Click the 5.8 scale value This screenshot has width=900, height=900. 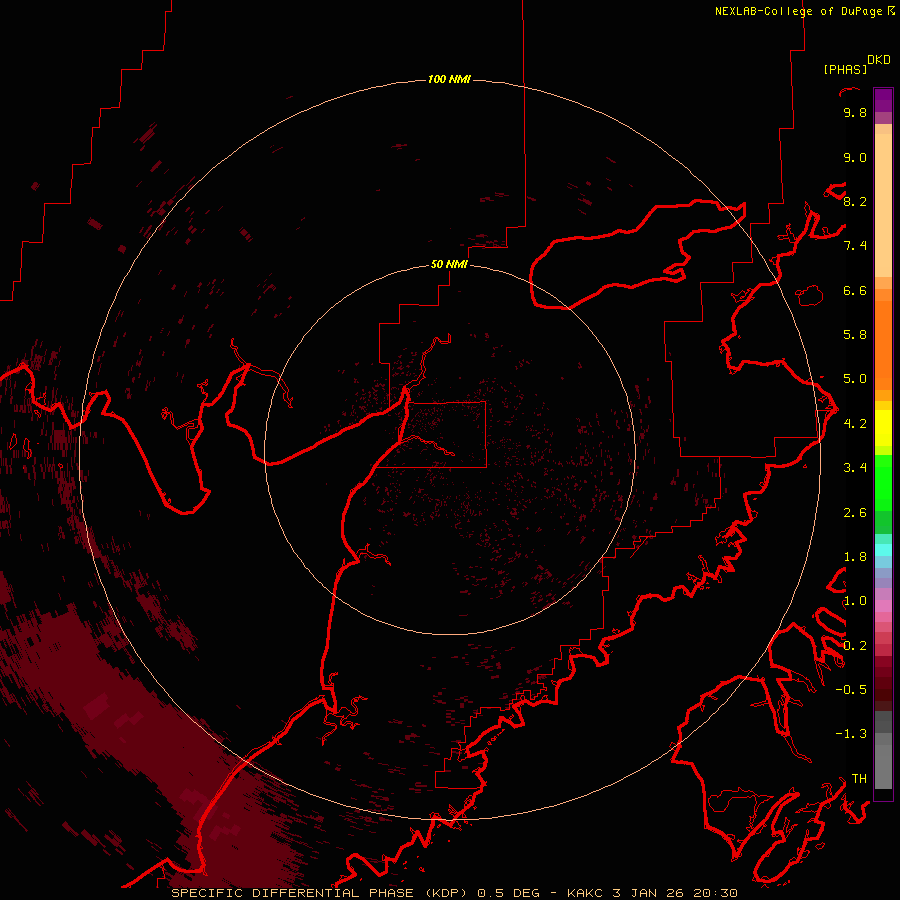855,335
